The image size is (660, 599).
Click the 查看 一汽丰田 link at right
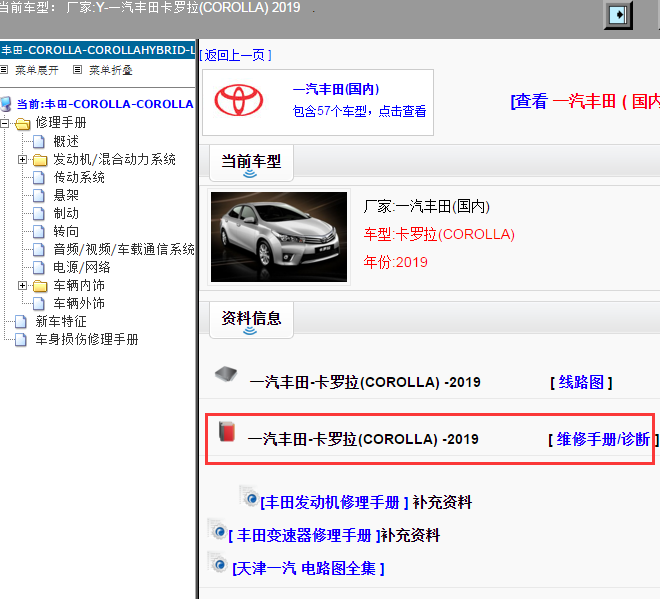(x=585, y=101)
